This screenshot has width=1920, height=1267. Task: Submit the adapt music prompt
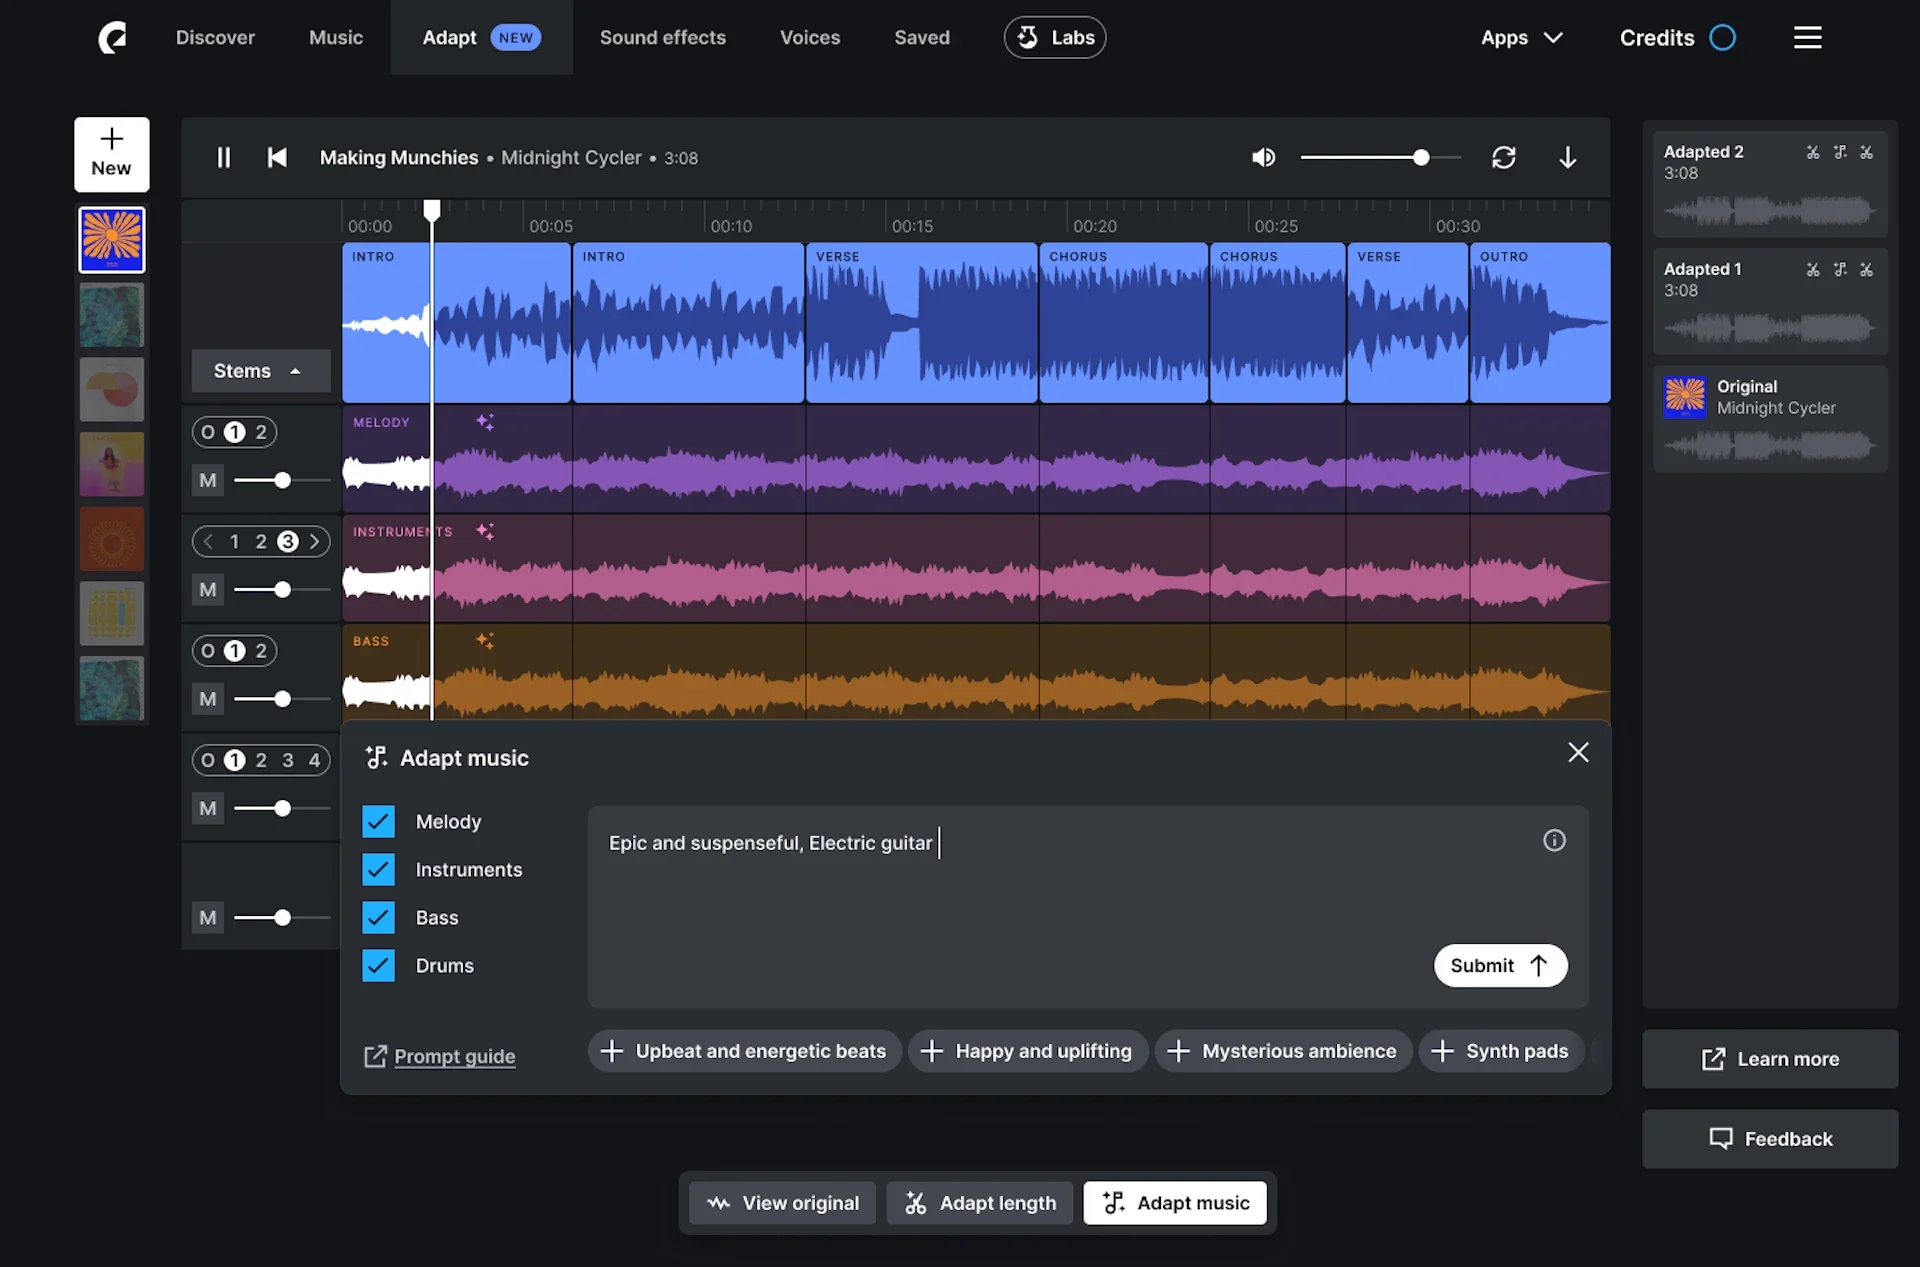pos(1499,966)
